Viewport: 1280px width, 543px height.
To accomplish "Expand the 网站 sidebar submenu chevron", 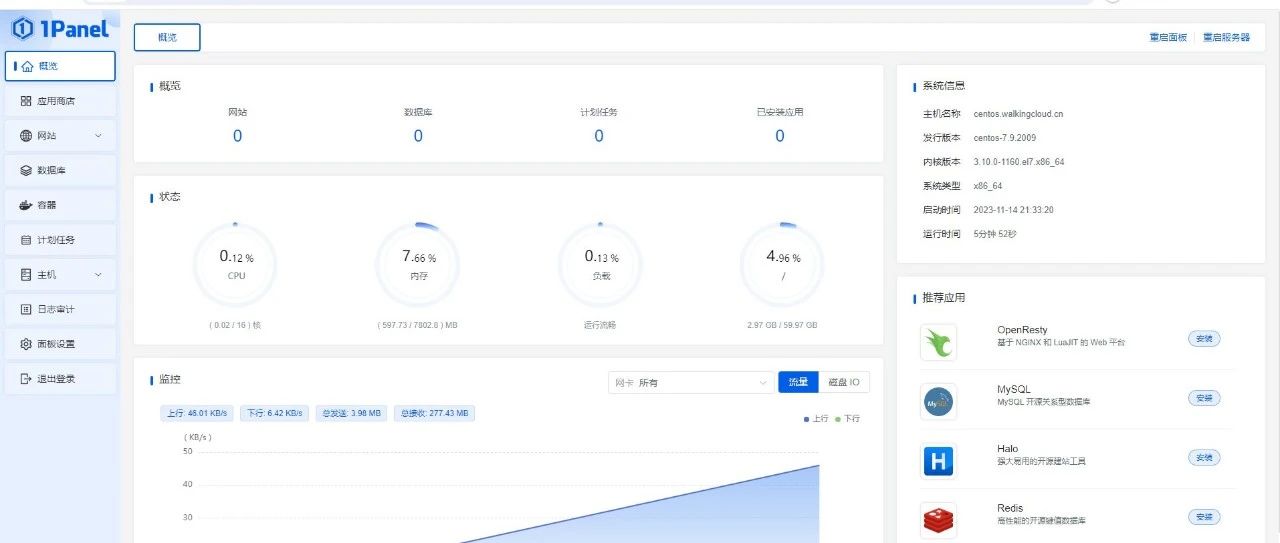I will pyautogui.click(x=98, y=135).
